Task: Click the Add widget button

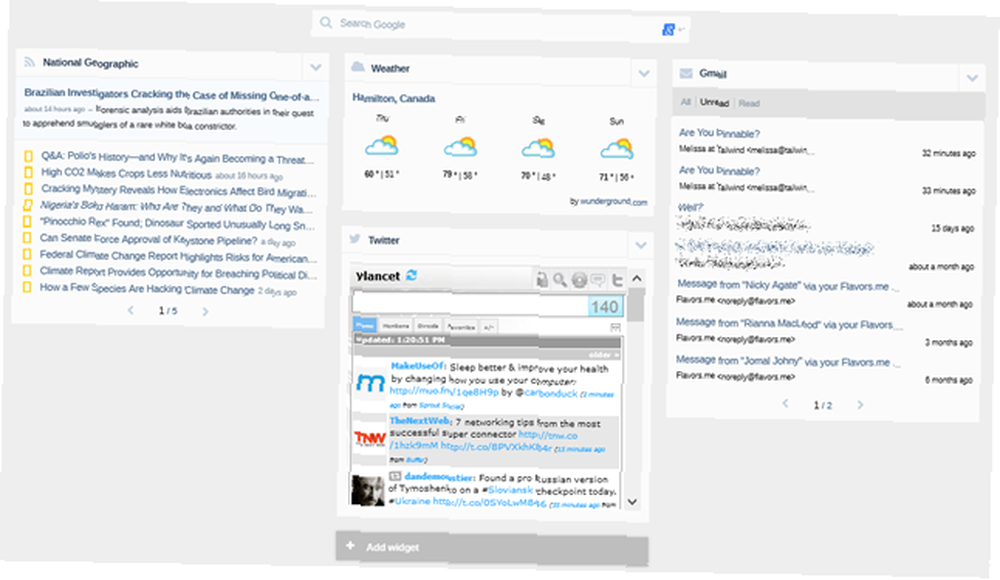Action: point(492,548)
